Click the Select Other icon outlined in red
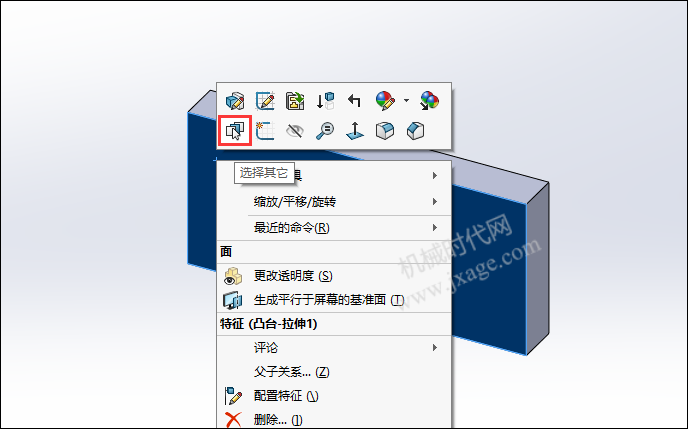 235,131
